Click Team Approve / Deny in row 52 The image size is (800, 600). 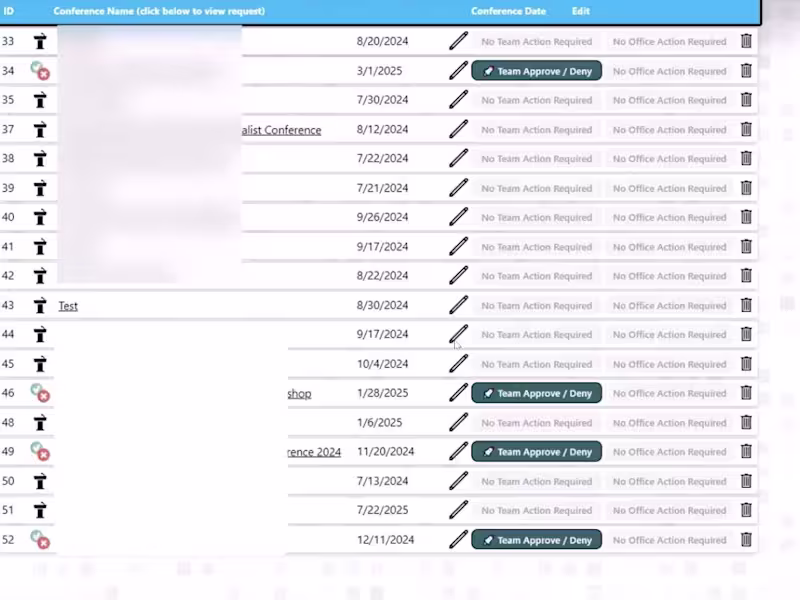[536, 540]
